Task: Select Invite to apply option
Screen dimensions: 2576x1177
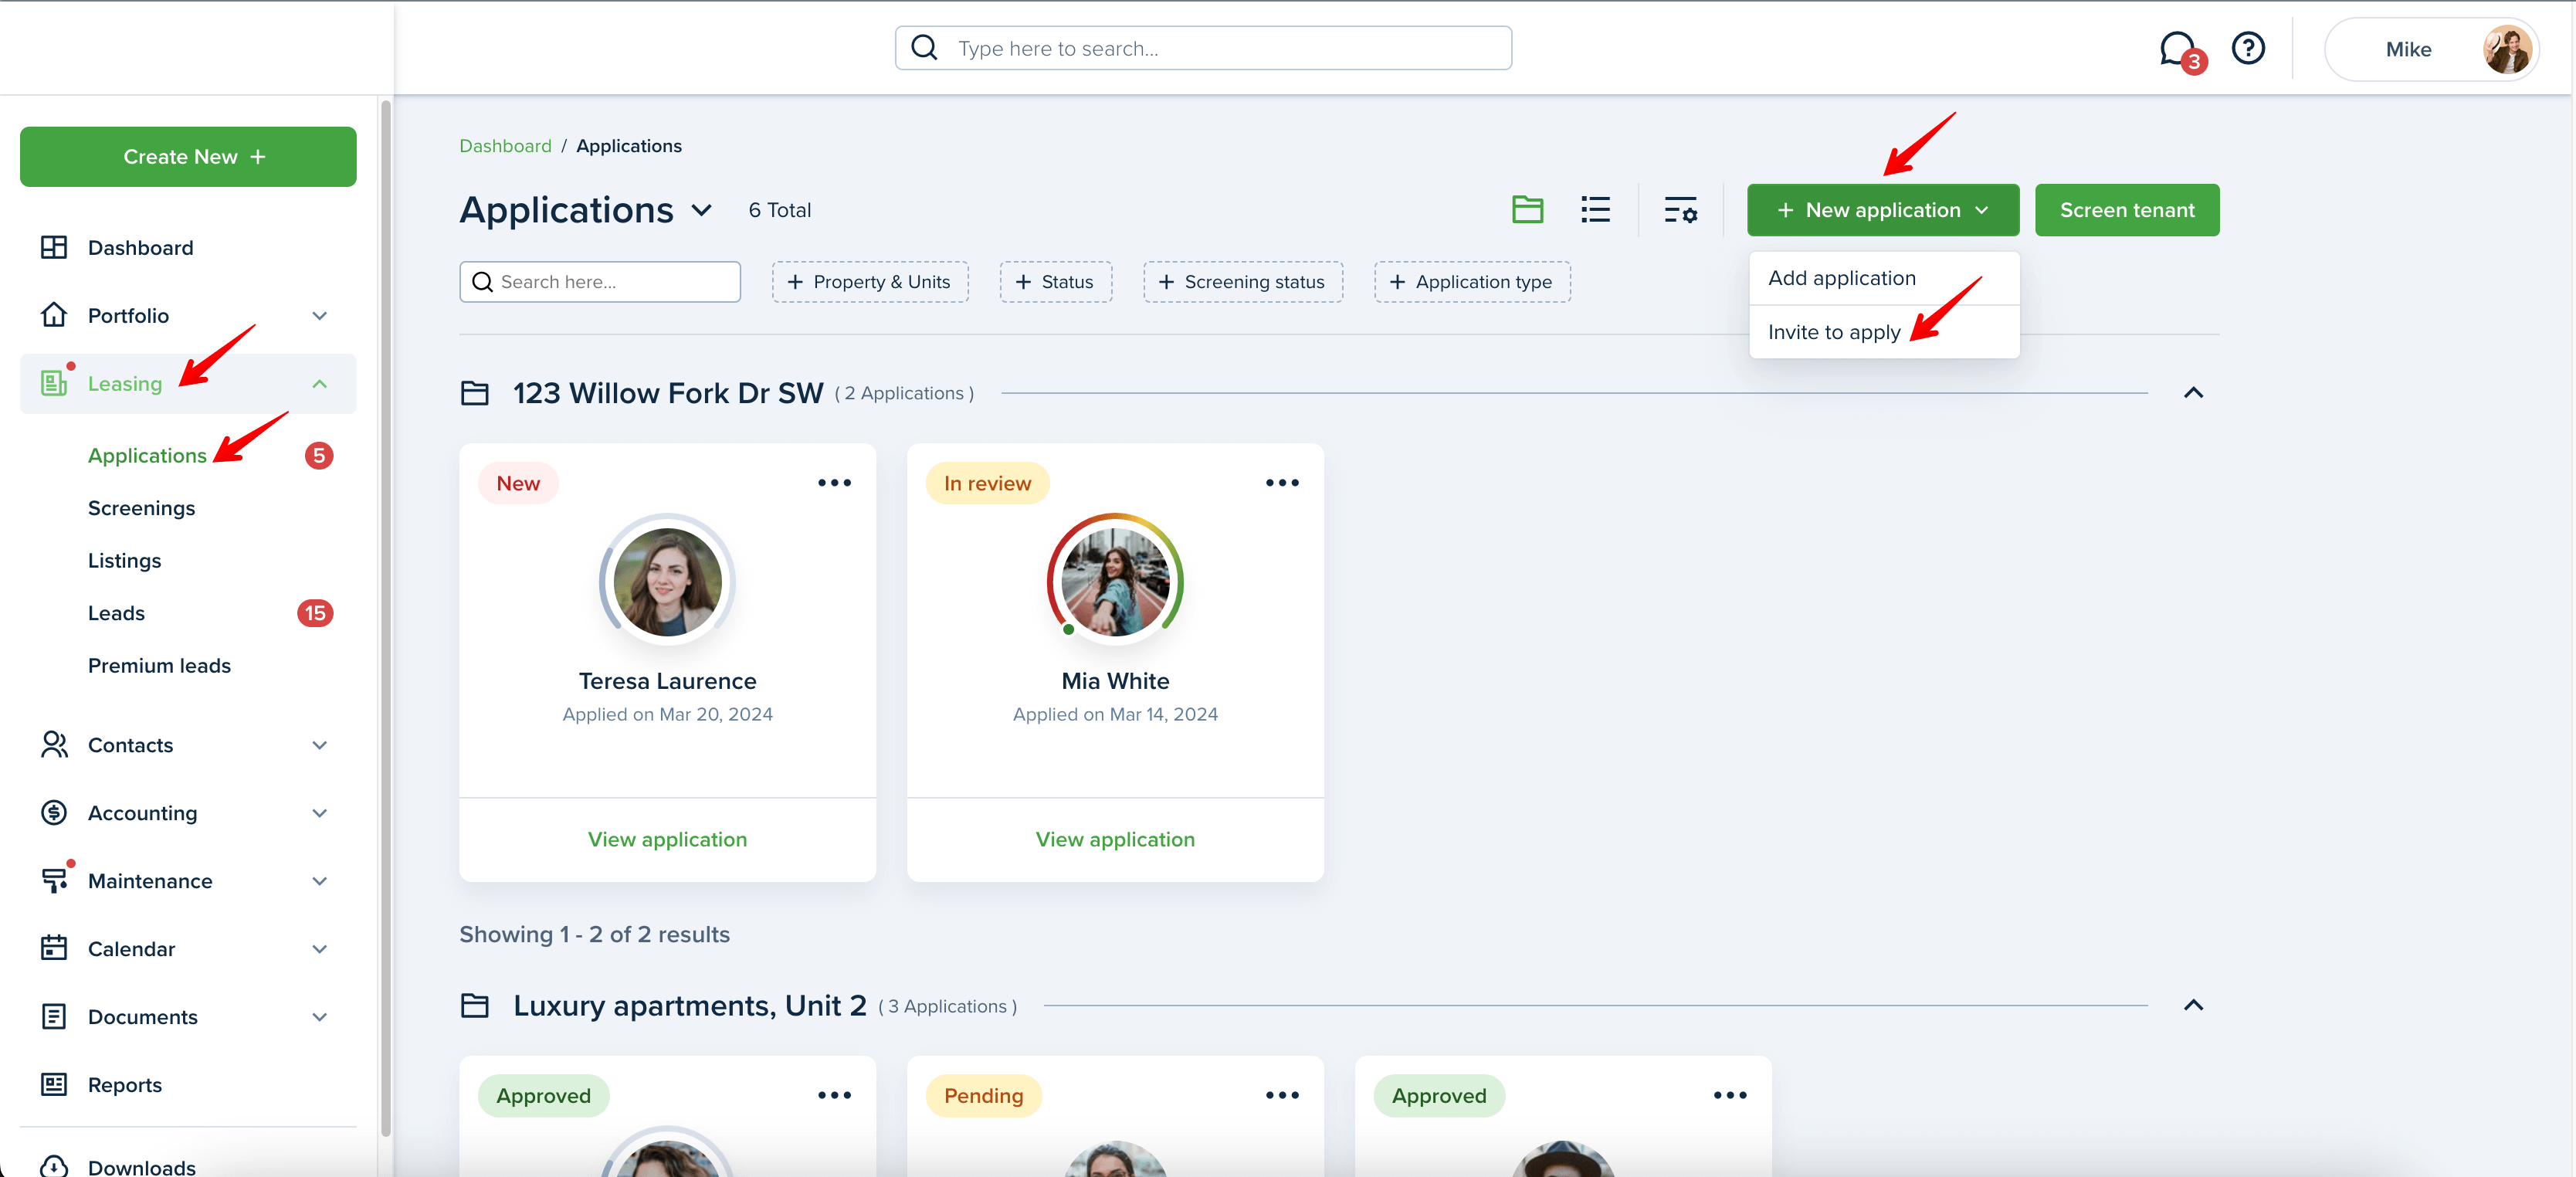Action: click(x=1883, y=332)
